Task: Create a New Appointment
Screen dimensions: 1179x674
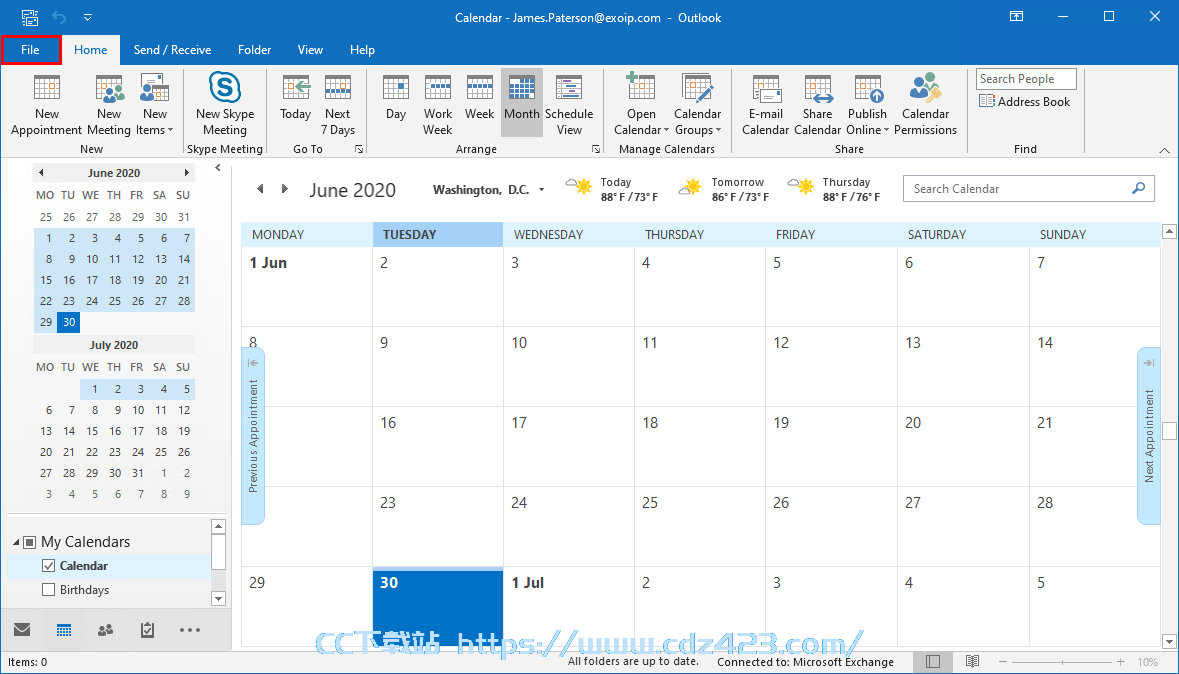Action: pos(47,105)
